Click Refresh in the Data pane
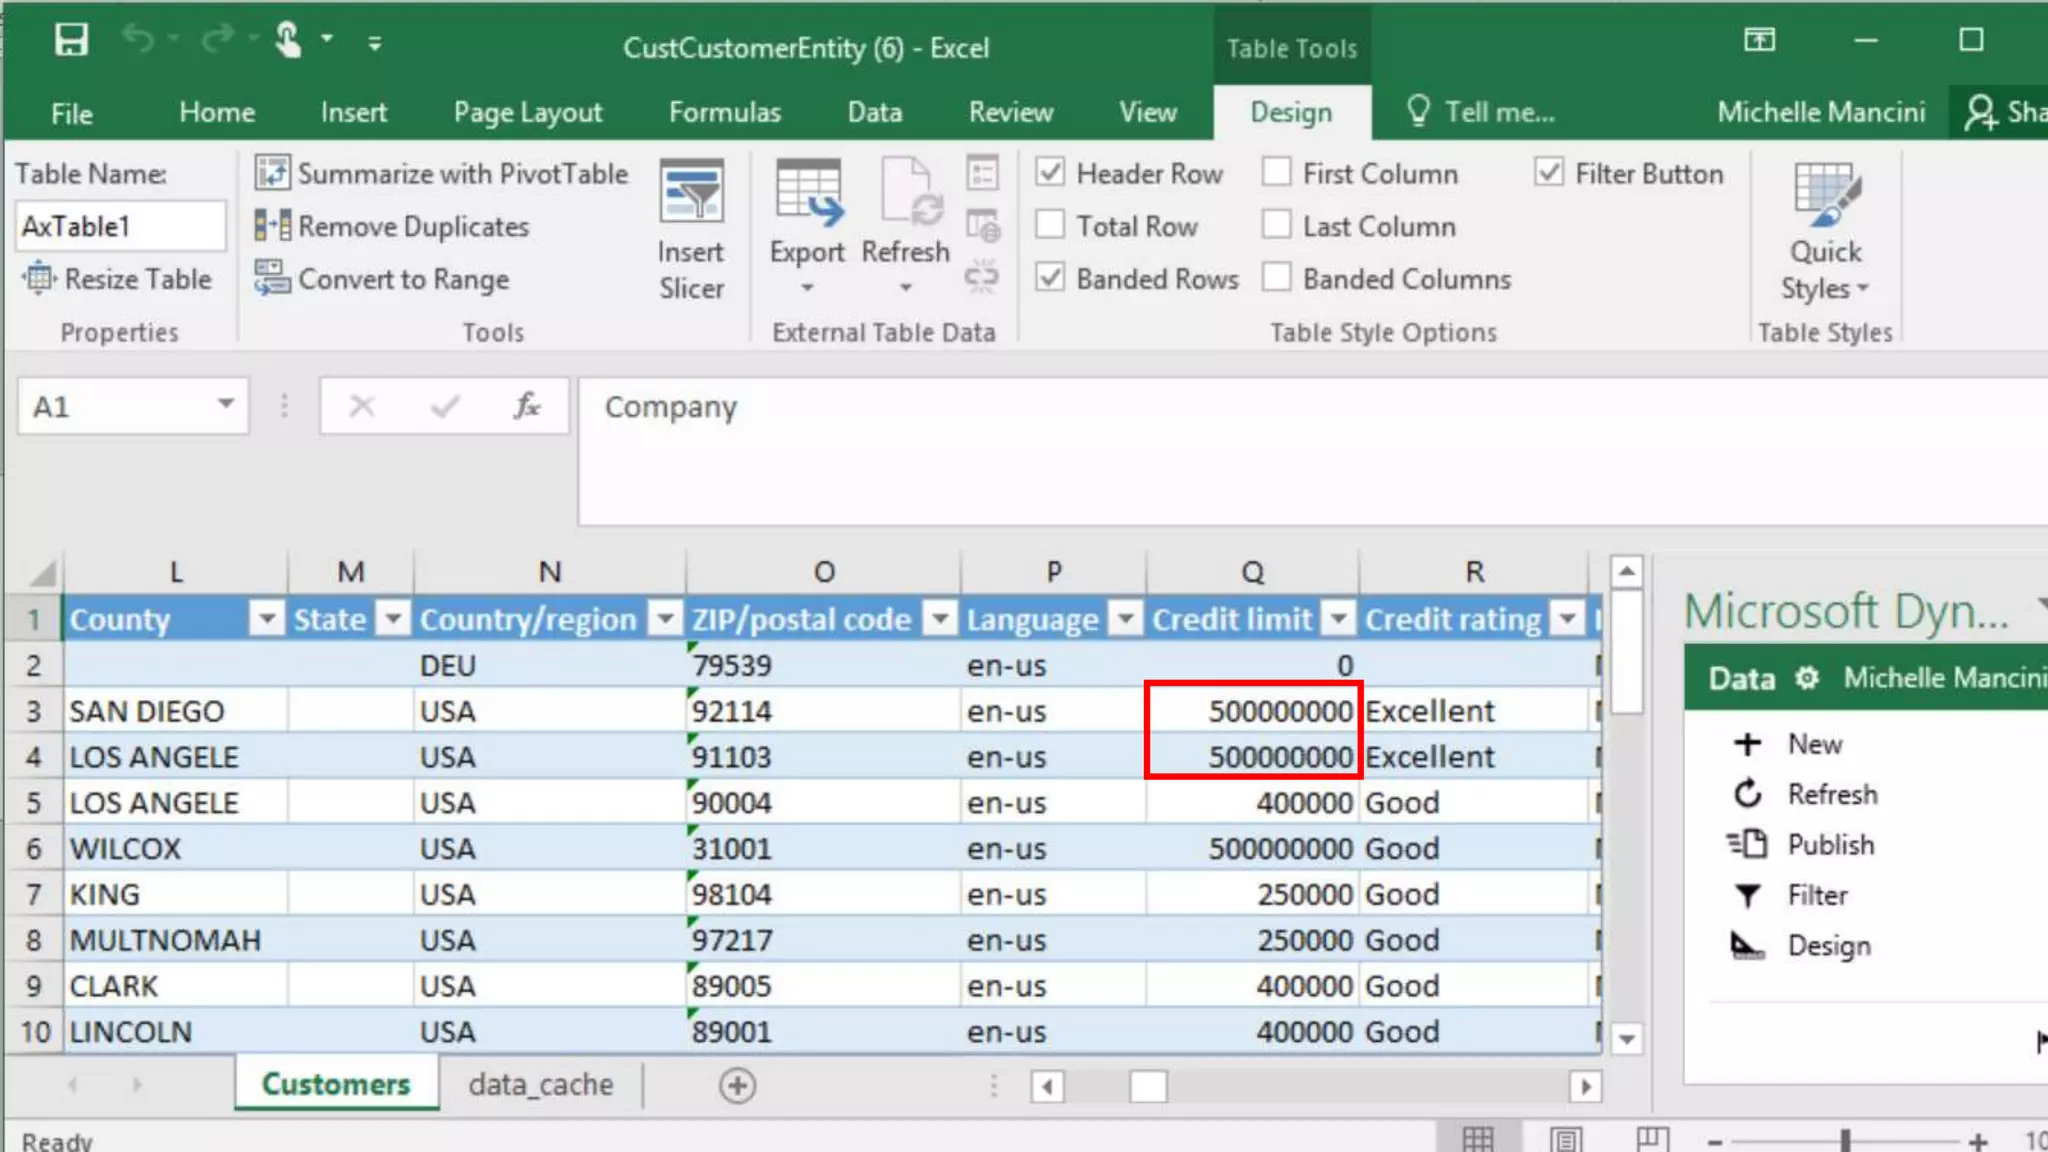This screenshot has height=1152, width=2048. (x=1831, y=794)
